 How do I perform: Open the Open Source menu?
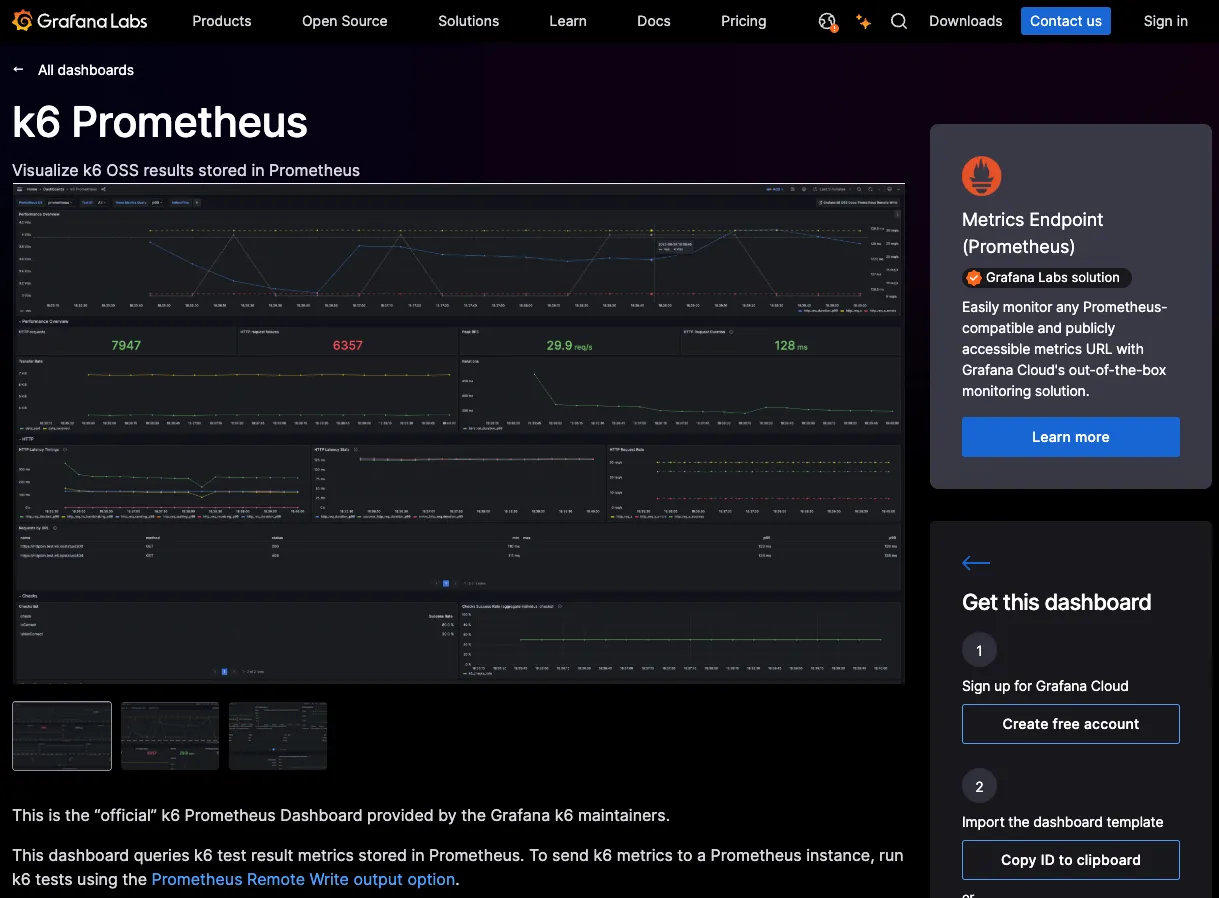pos(345,21)
